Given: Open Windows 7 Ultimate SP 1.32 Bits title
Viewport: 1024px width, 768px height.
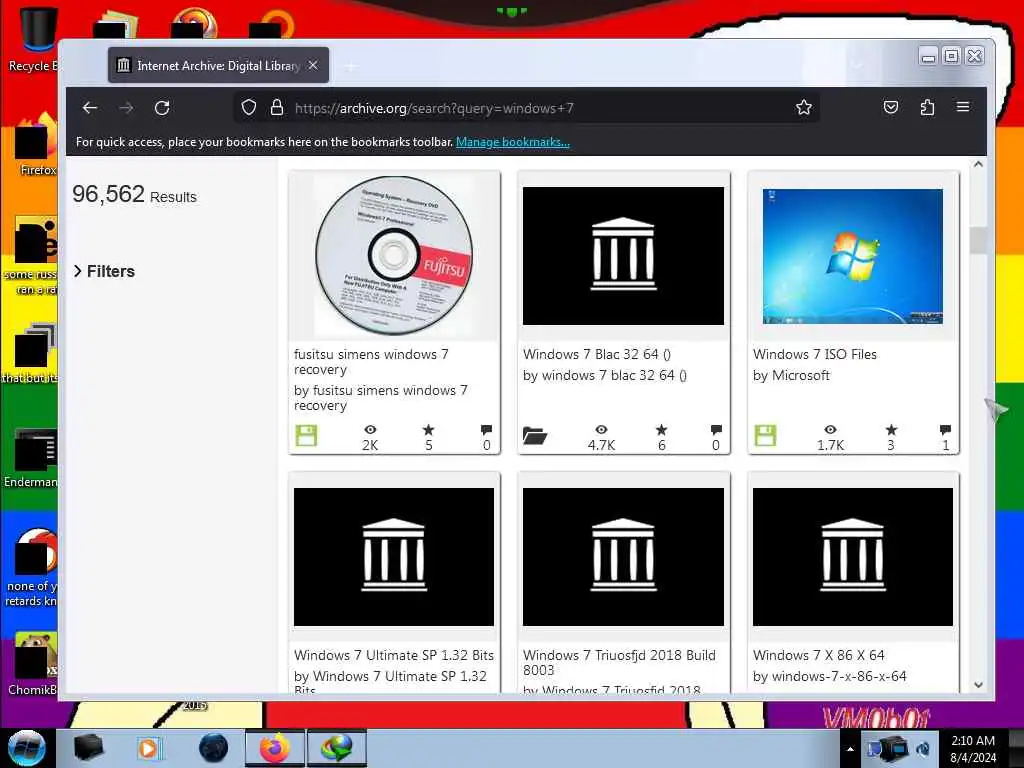Looking at the screenshot, I should pos(394,655).
